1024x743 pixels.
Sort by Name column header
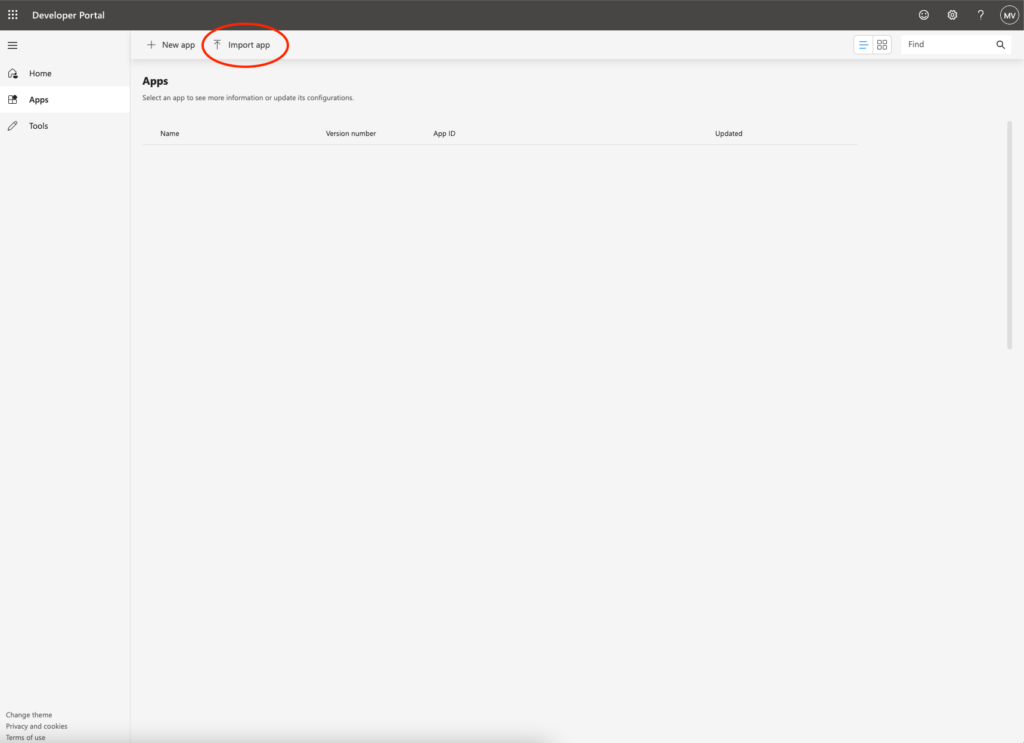pyautogui.click(x=170, y=133)
